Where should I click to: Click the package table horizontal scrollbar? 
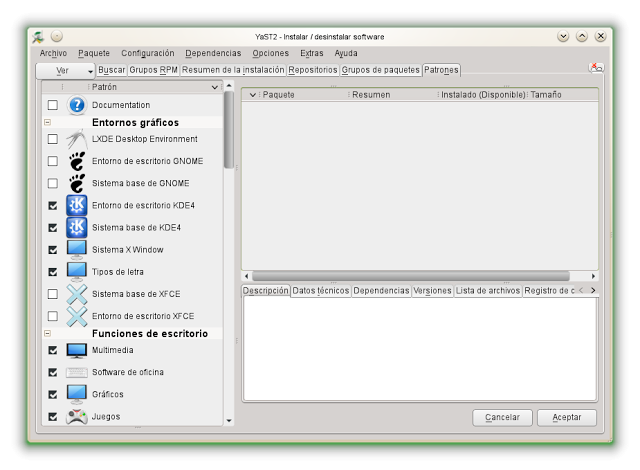(x=410, y=276)
